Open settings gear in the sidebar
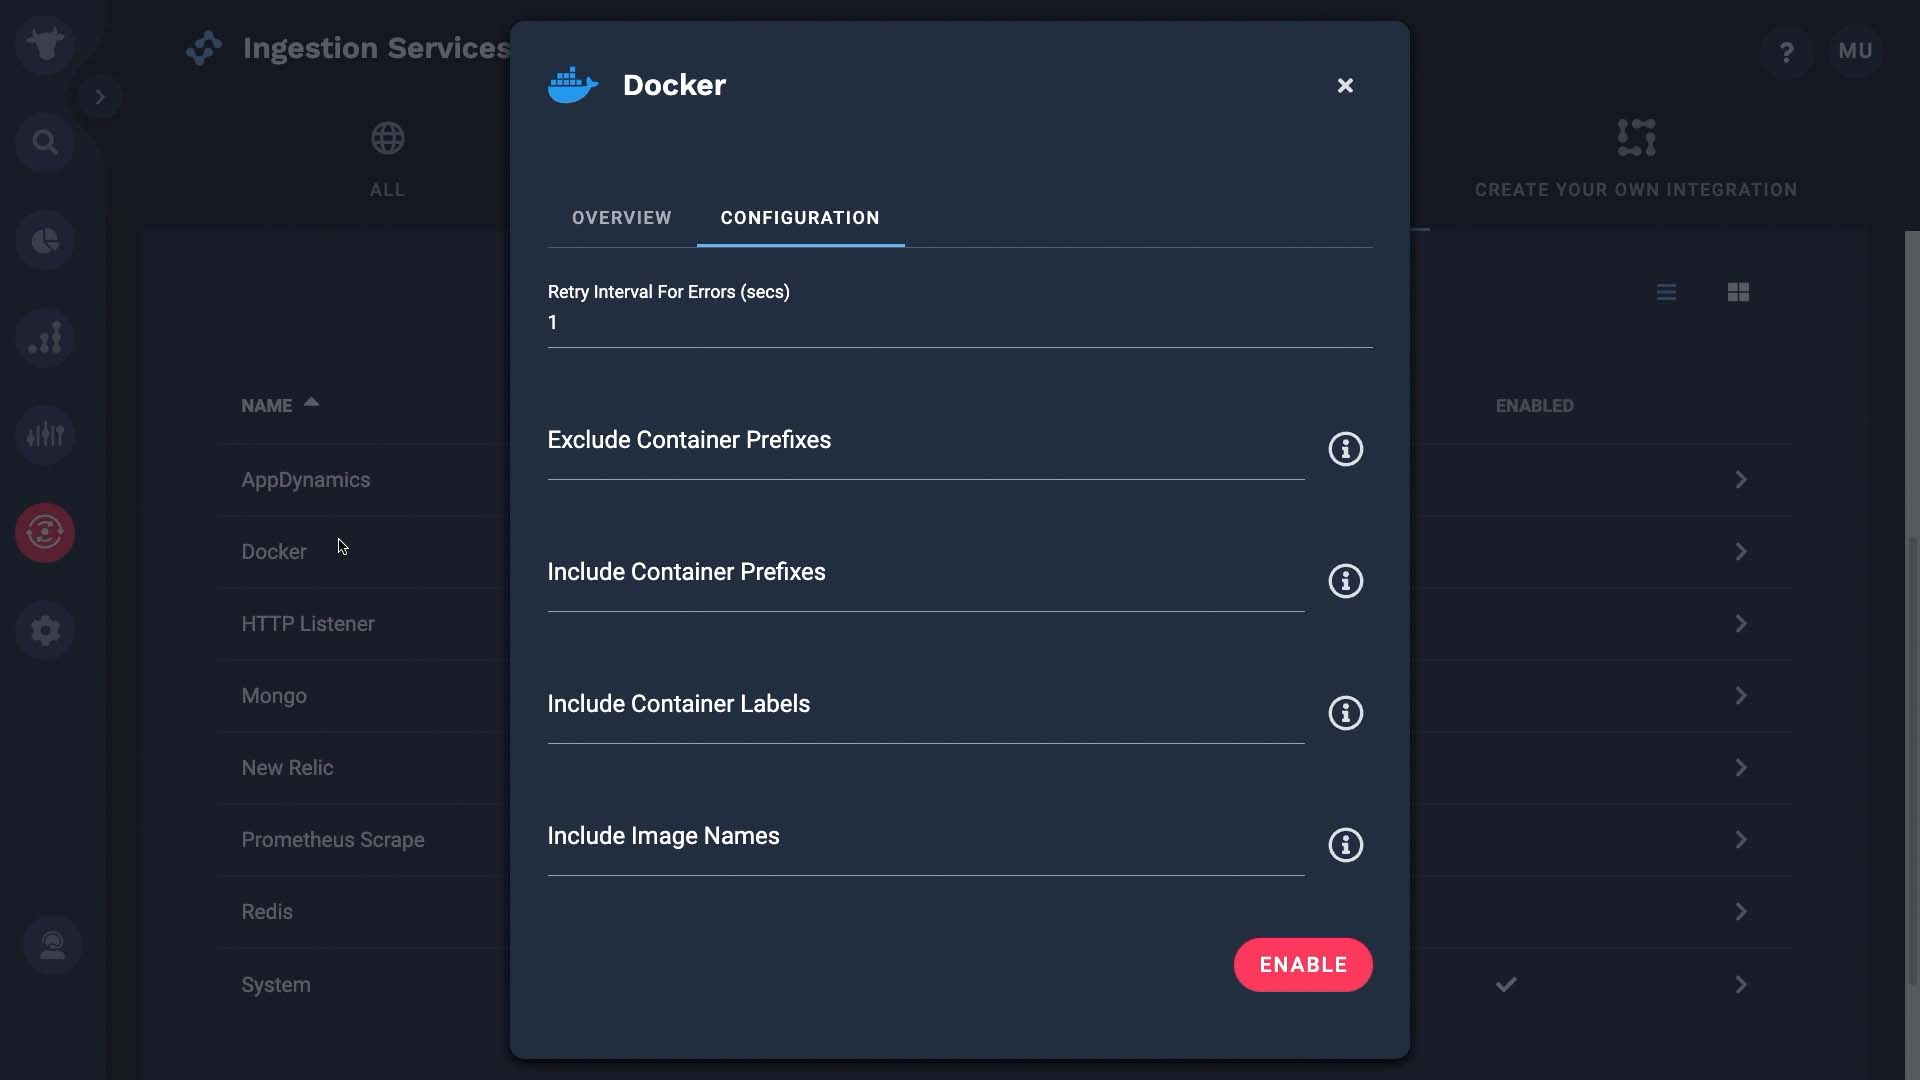This screenshot has height=1080, width=1920. 45,630
